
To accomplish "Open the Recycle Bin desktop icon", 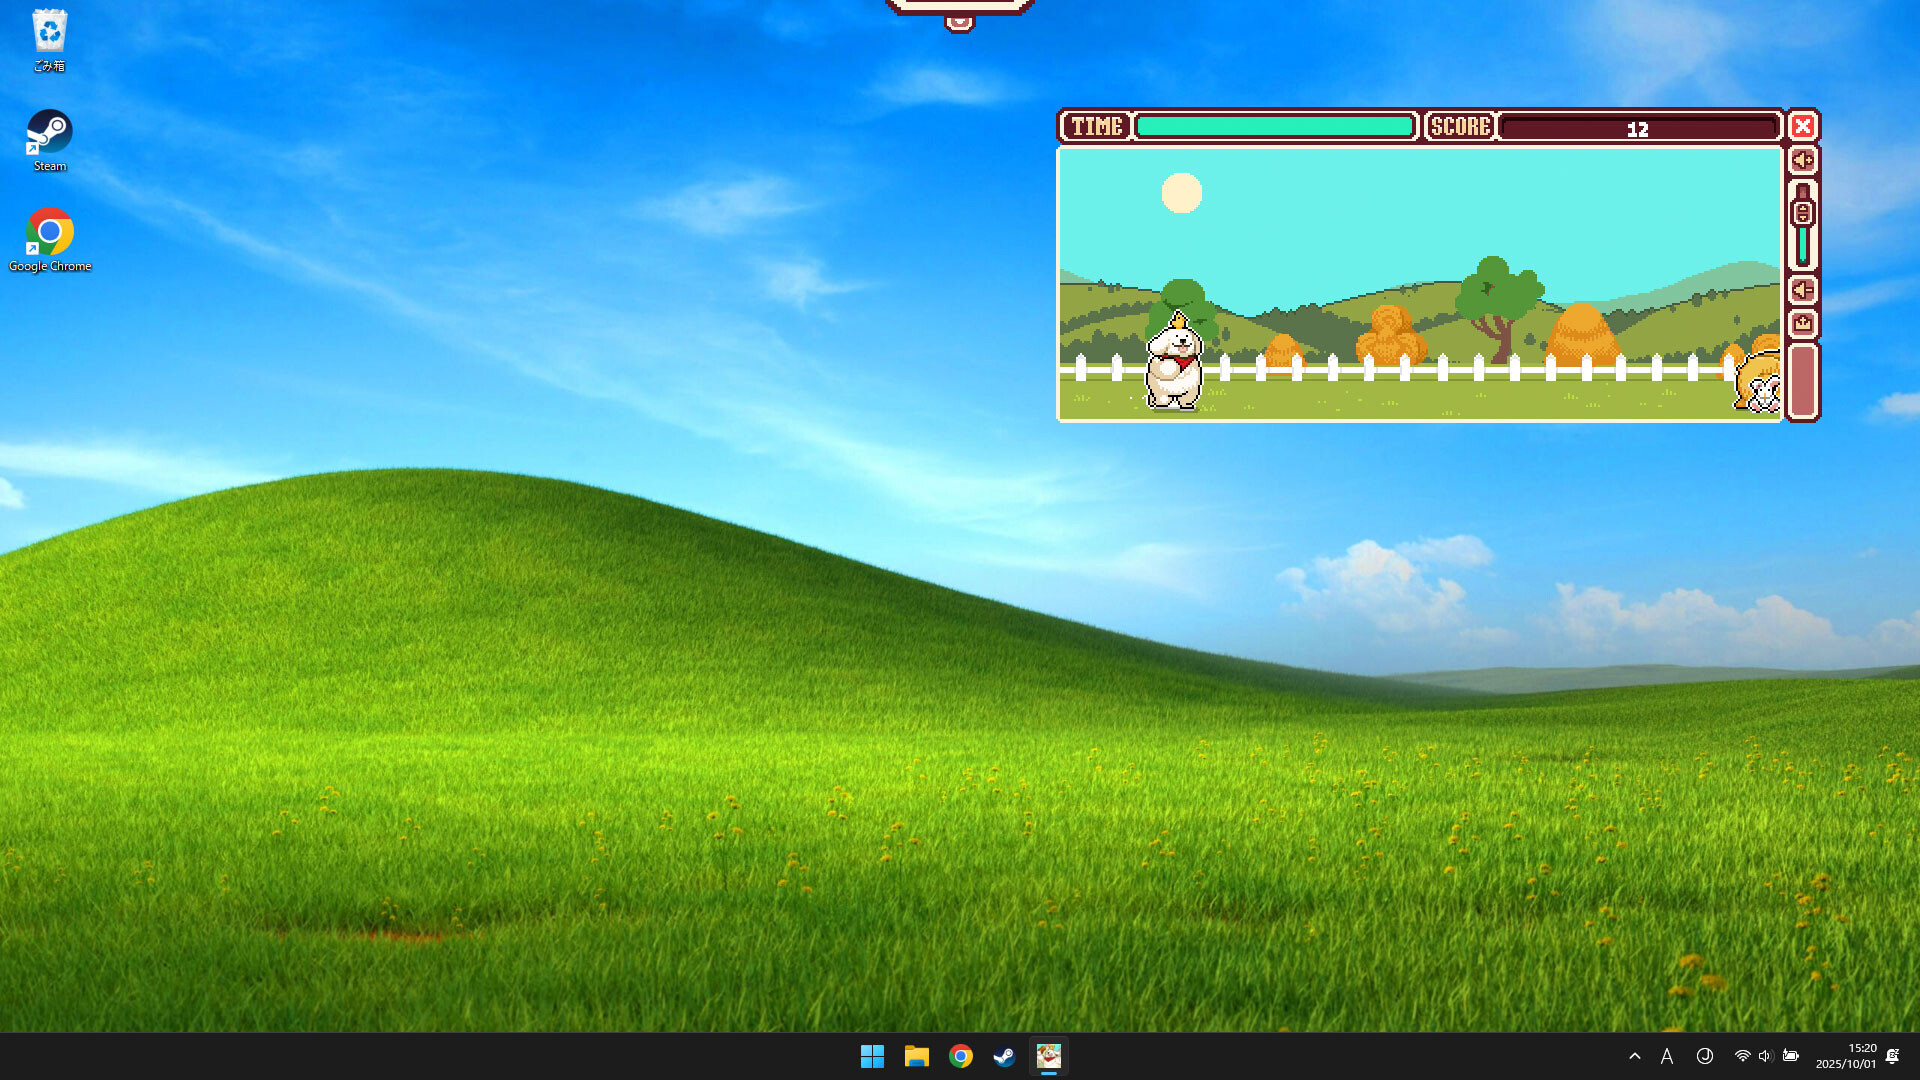I will pyautogui.click(x=49, y=40).
